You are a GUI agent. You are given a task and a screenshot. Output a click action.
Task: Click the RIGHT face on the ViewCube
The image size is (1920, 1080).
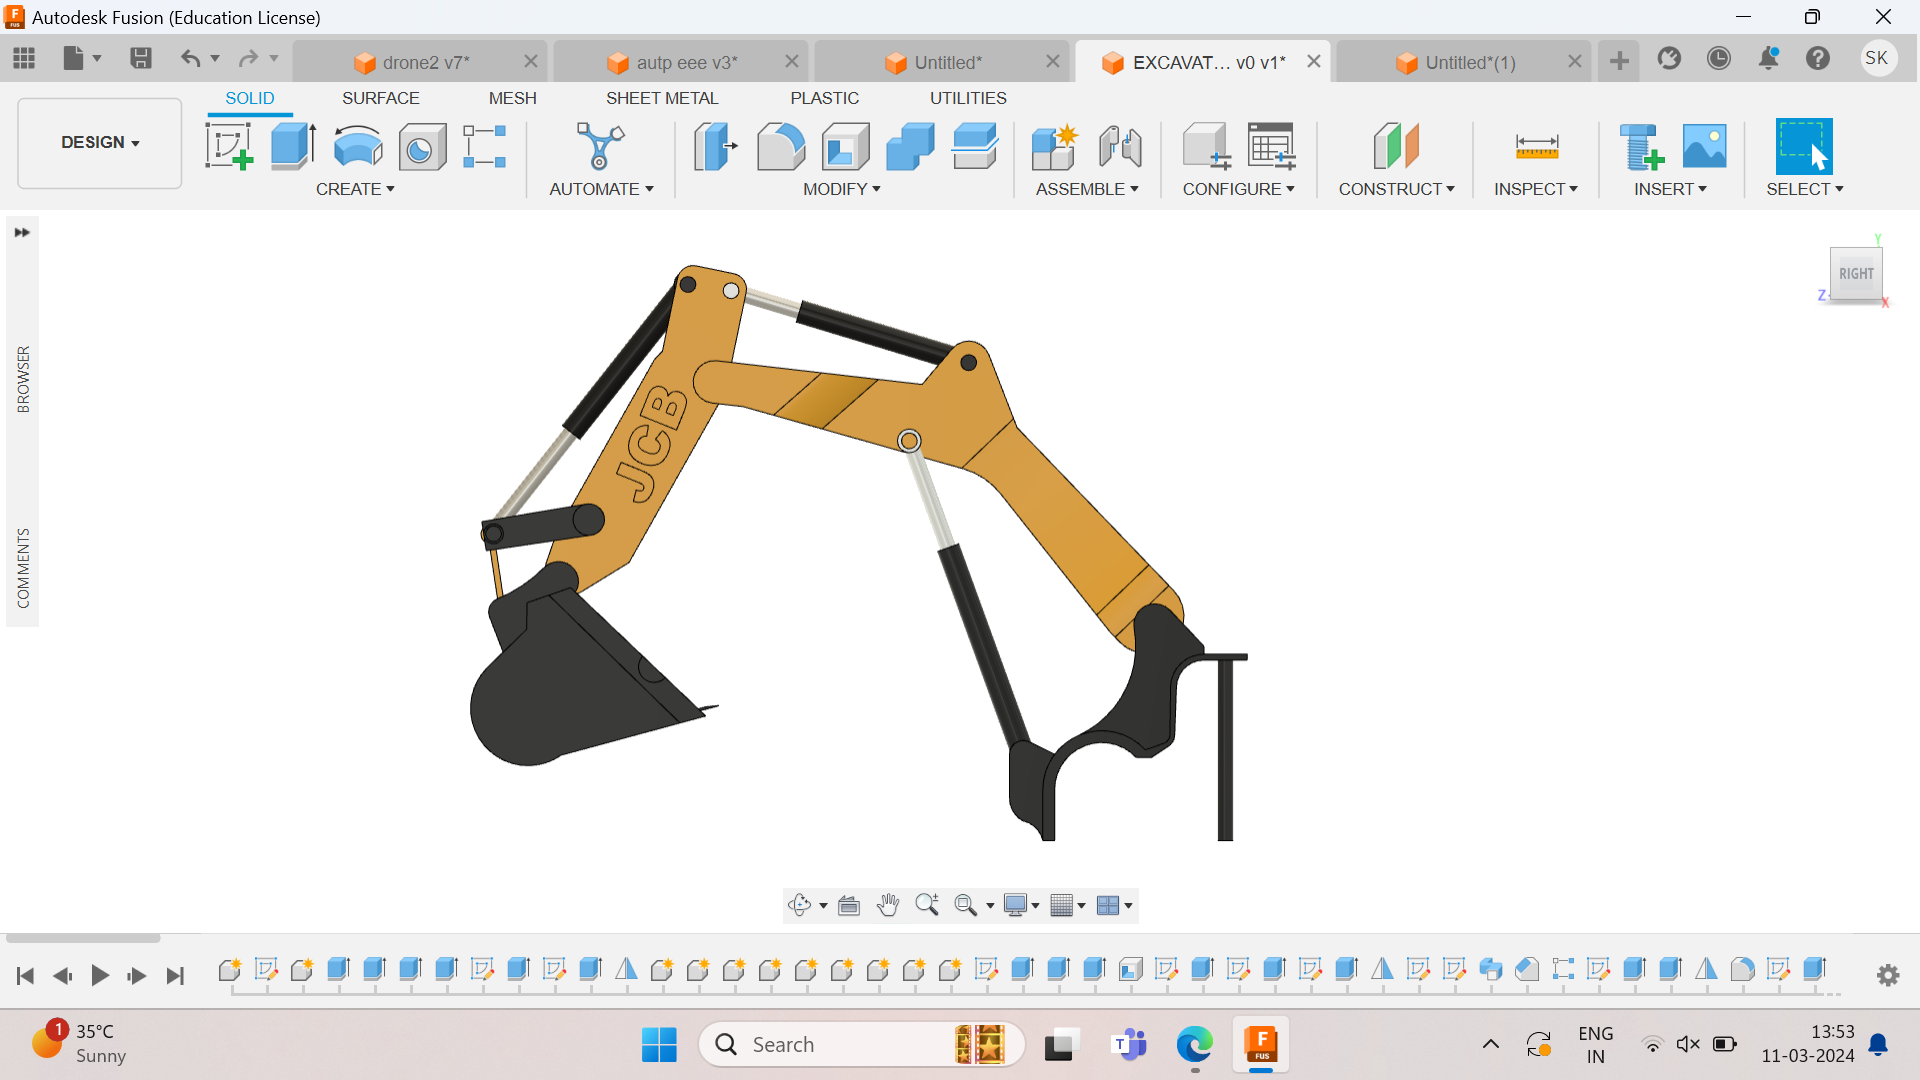coord(1856,273)
